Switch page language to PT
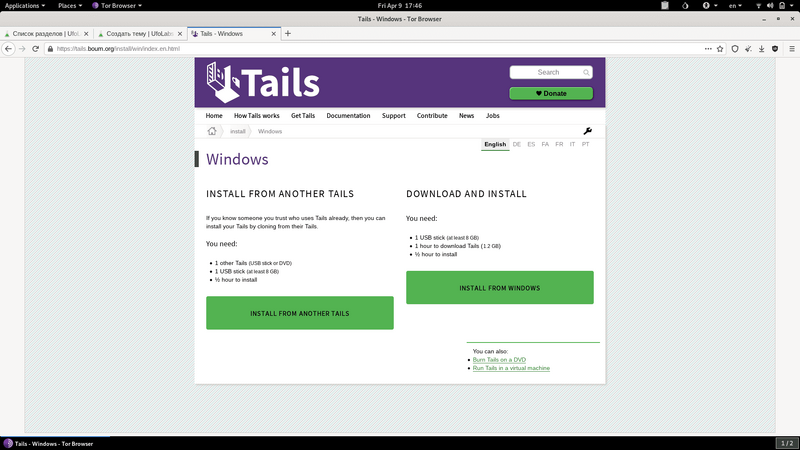 (x=585, y=144)
